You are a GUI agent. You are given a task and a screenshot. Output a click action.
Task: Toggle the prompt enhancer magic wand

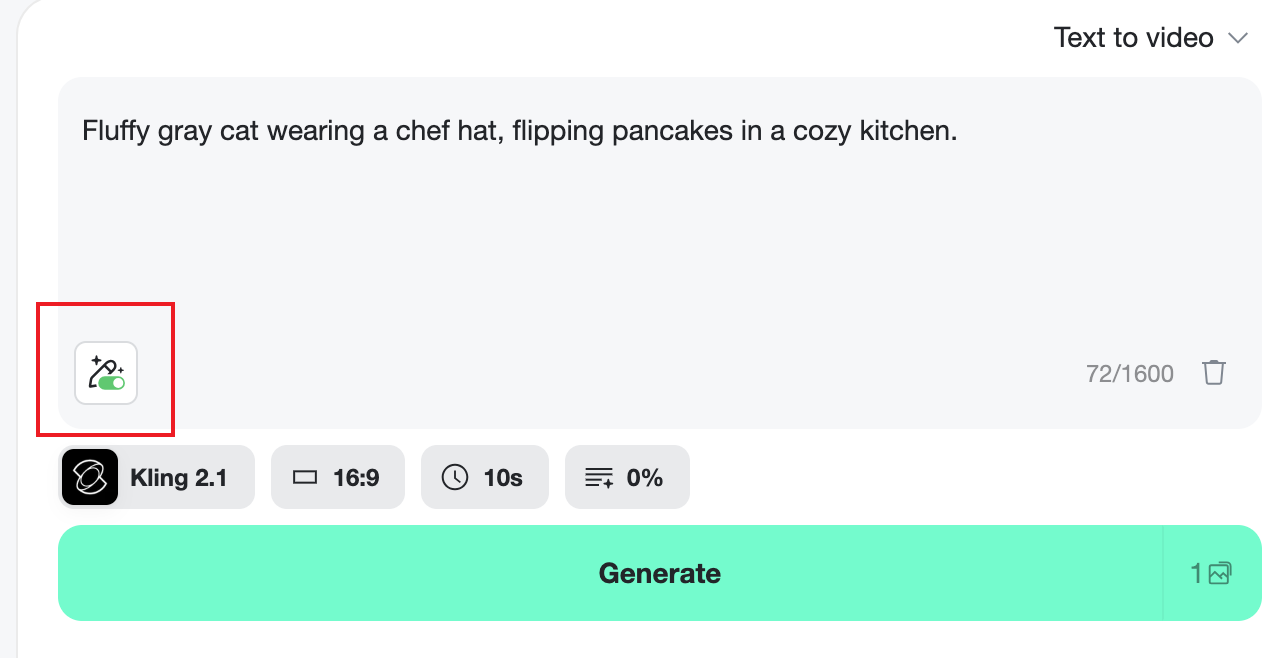106,372
